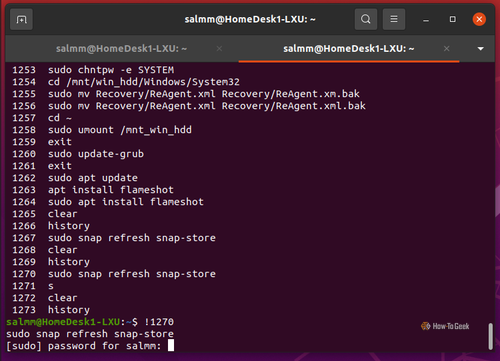Click the green salmm@HomeDesk1-LXU prompt text
Screen dimensions: 500x361
pyautogui.click(x=63, y=322)
